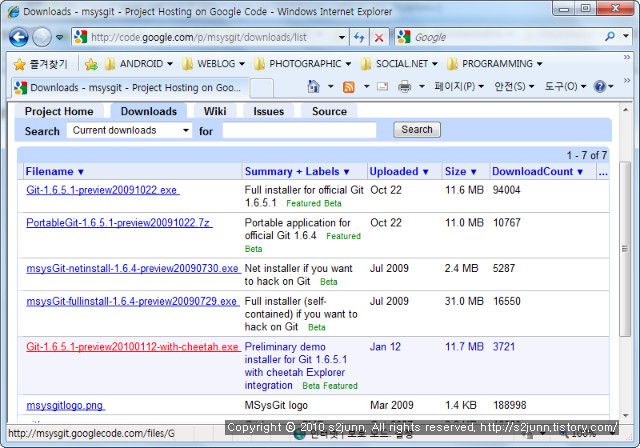Click the page scroll up arrow
This screenshot has width=640, height=448.
click(625, 110)
